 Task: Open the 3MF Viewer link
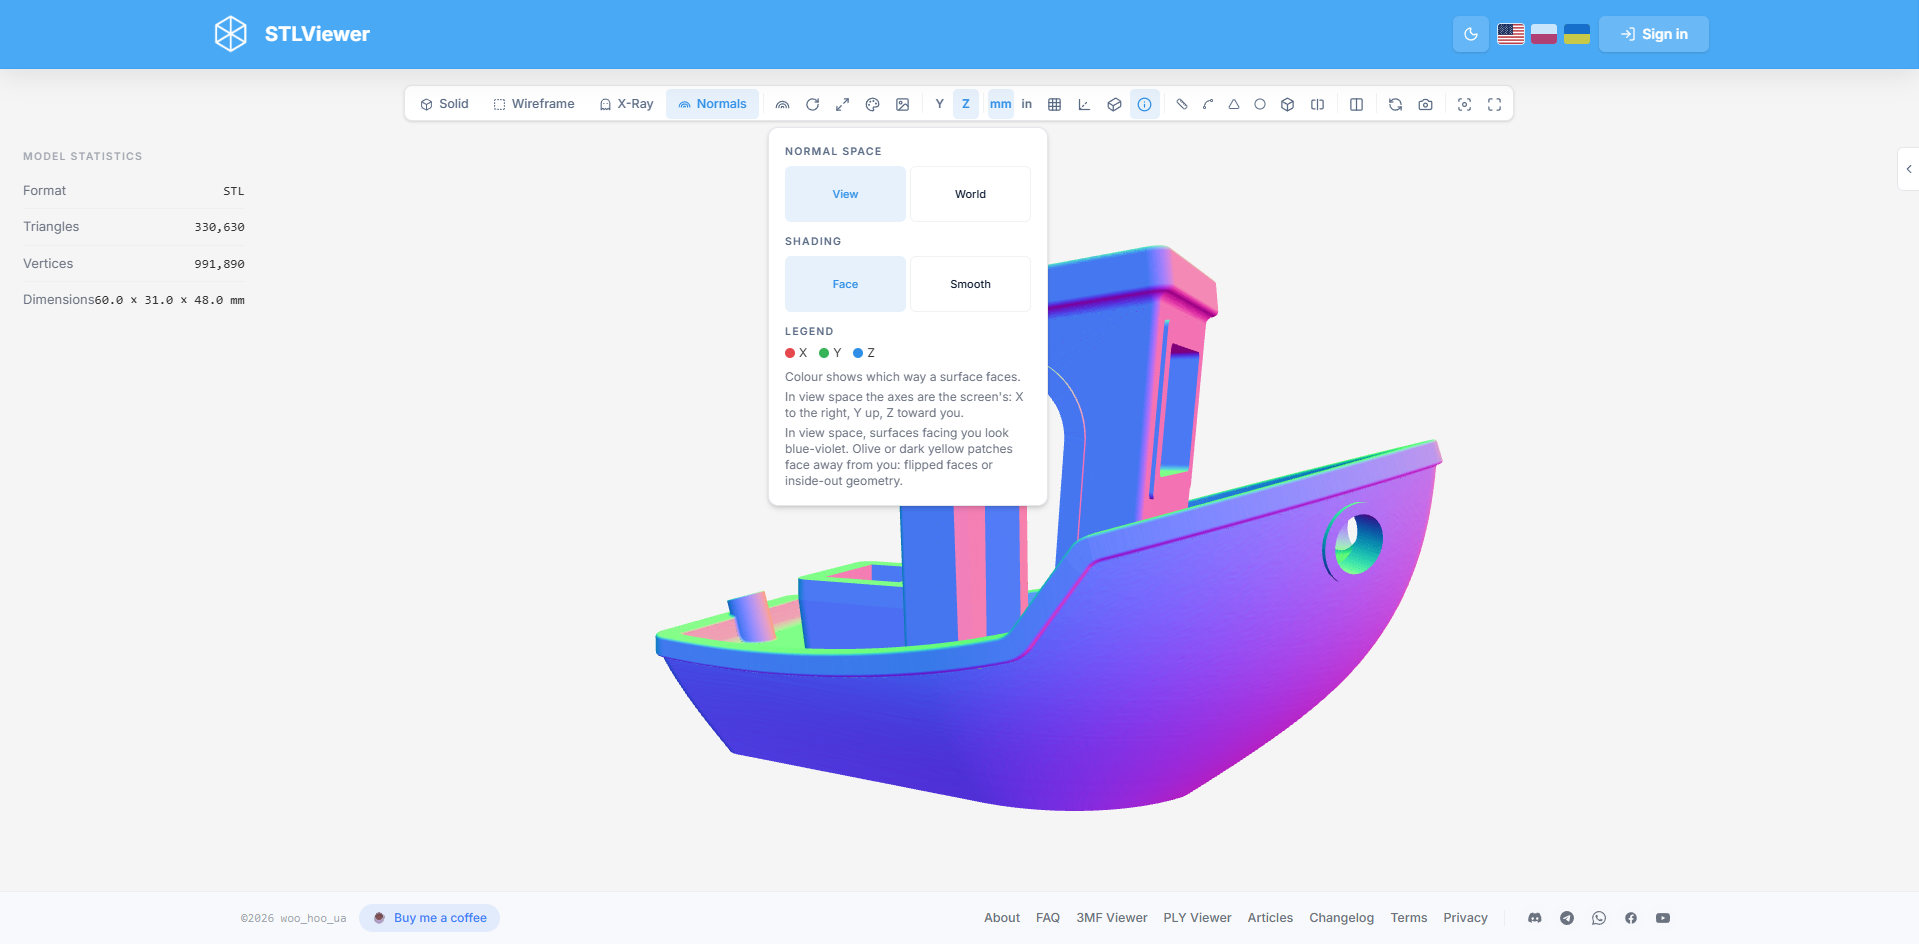1112,918
